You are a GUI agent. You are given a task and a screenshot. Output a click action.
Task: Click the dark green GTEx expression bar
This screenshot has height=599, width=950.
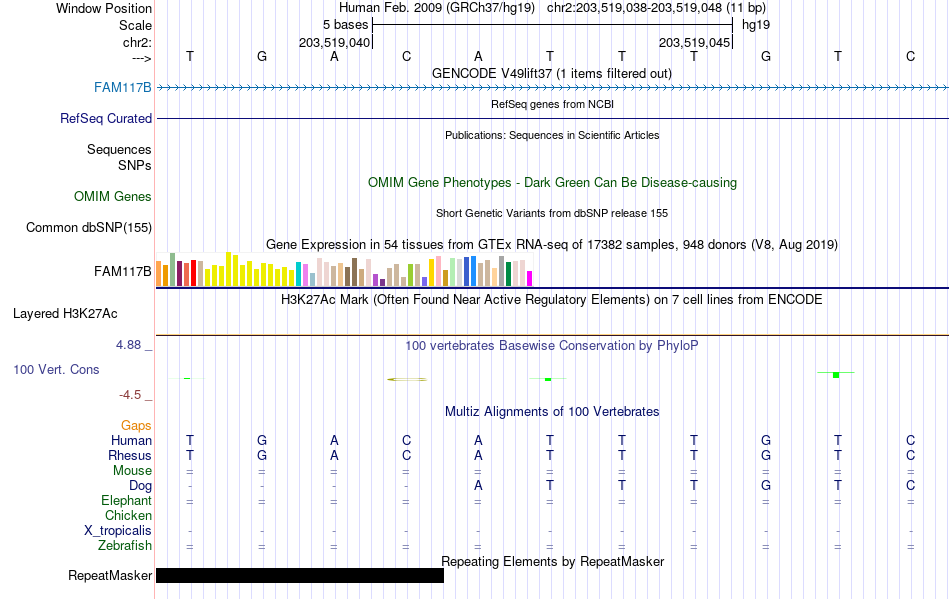pyautogui.click(x=508, y=274)
